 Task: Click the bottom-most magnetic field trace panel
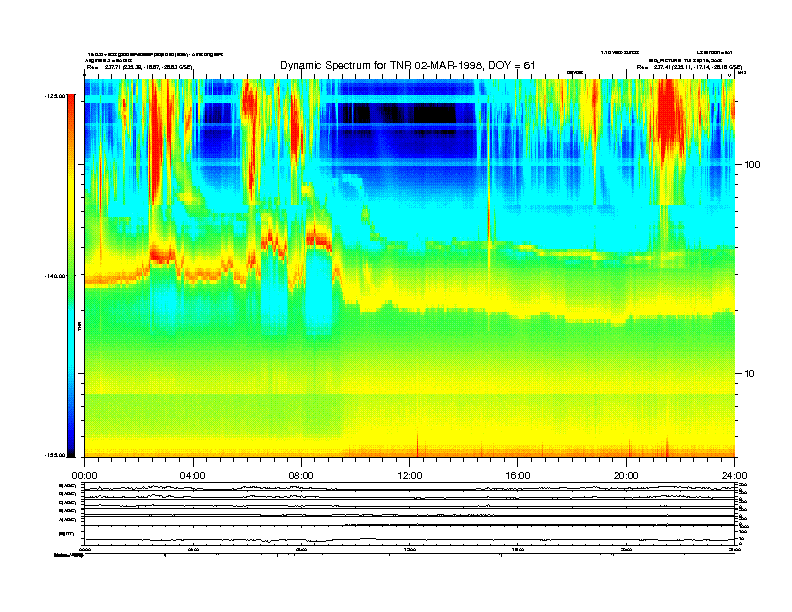tap(410, 534)
